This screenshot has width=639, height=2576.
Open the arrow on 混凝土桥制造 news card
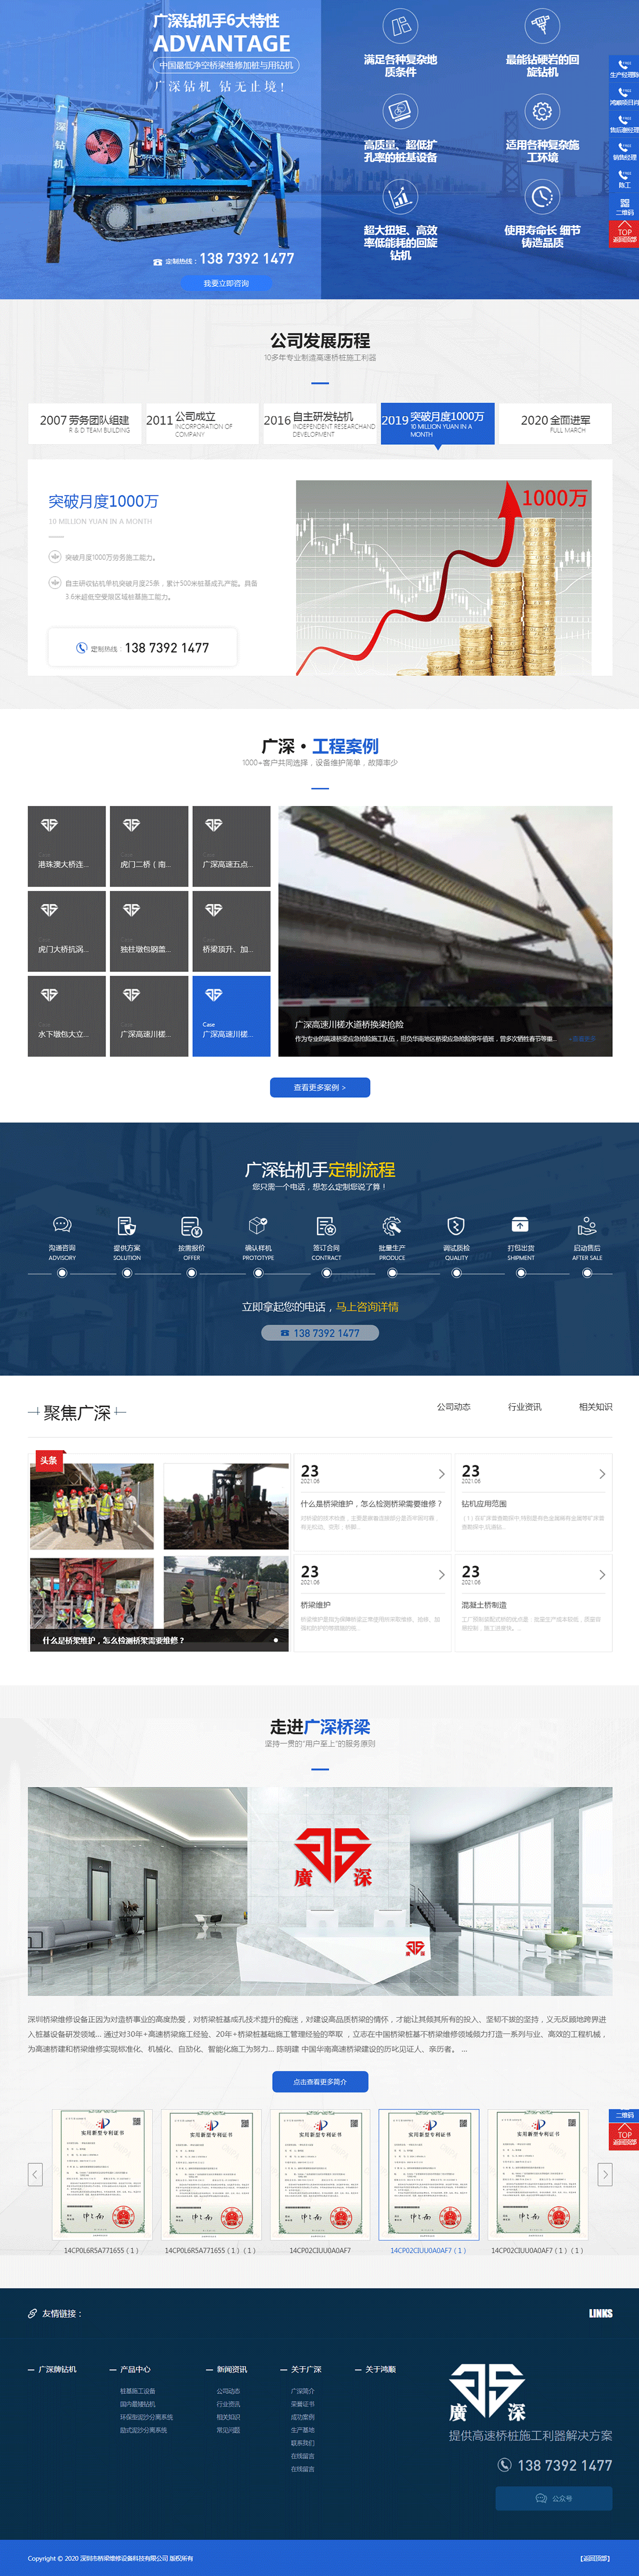602,1574
